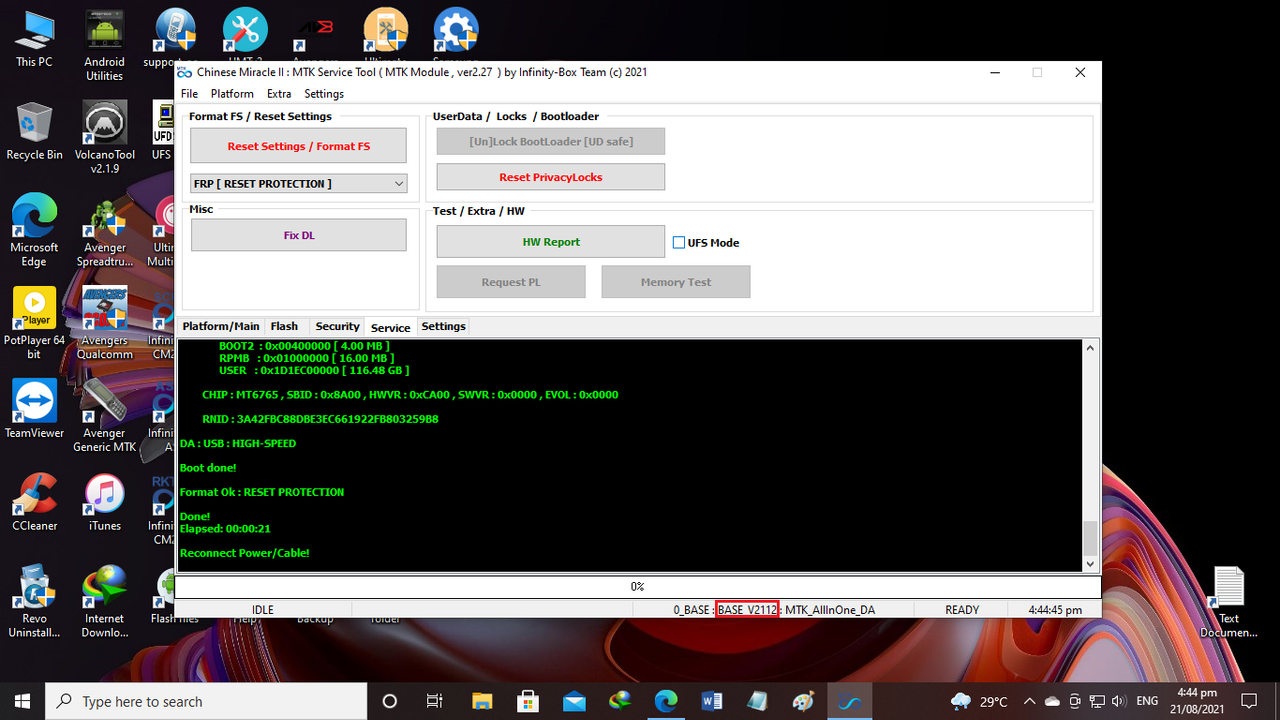Open Settings menu in menu bar
This screenshot has height=720, width=1280.
[324, 93]
